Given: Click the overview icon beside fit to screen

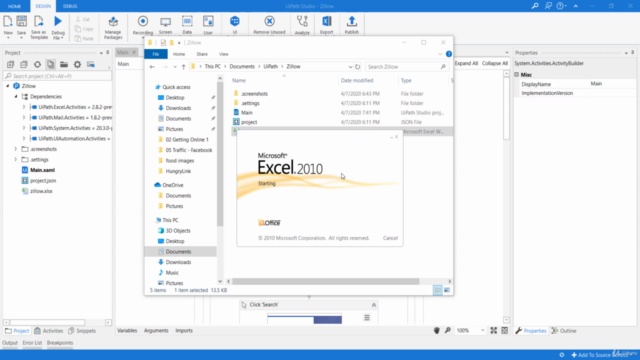Looking at the screenshot, I should click(505, 331).
